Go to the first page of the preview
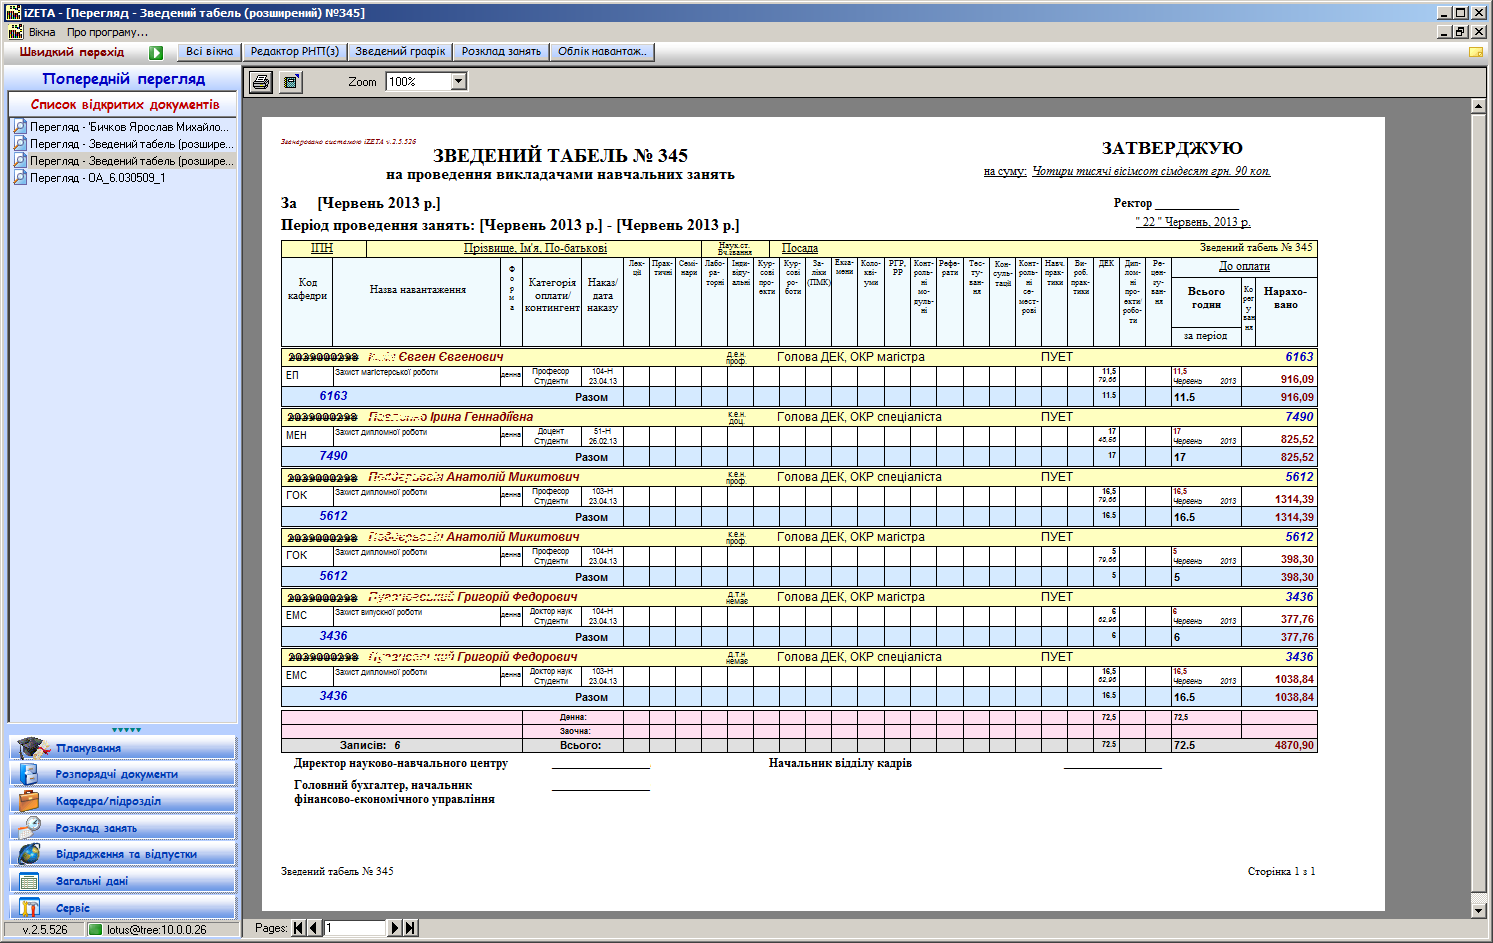Viewport: 1493px width, 943px height. pos(298,928)
